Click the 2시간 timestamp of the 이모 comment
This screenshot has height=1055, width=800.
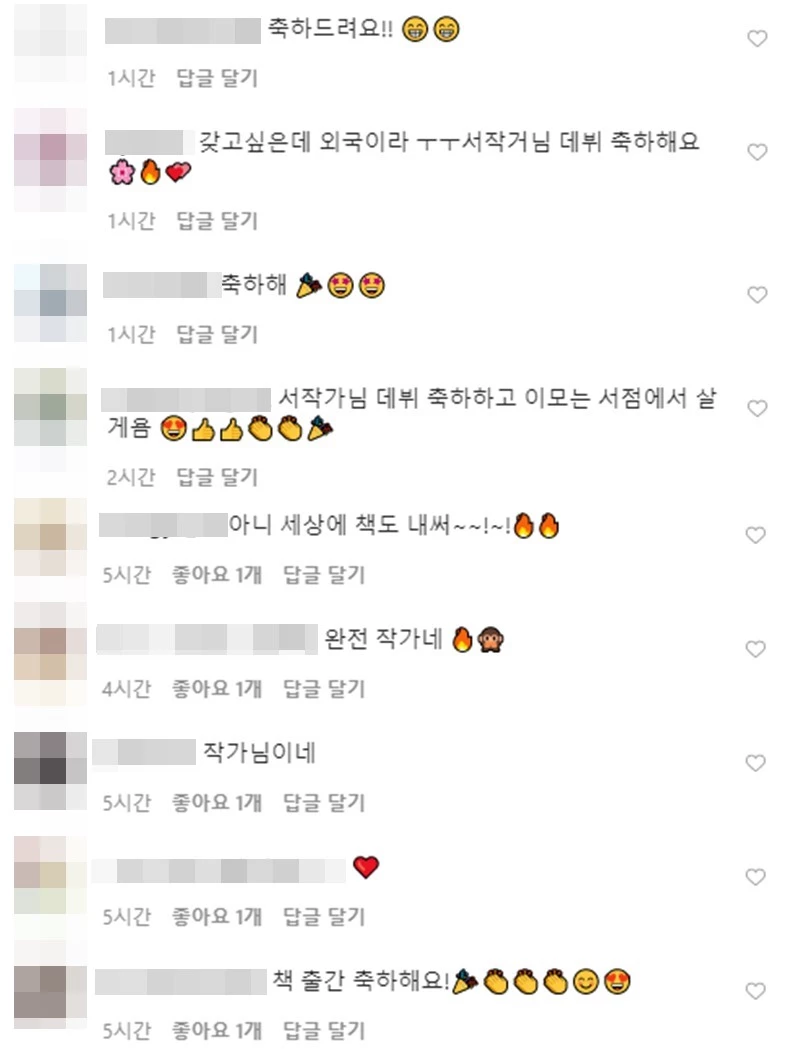pyautogui.click(x=131, y=477)
